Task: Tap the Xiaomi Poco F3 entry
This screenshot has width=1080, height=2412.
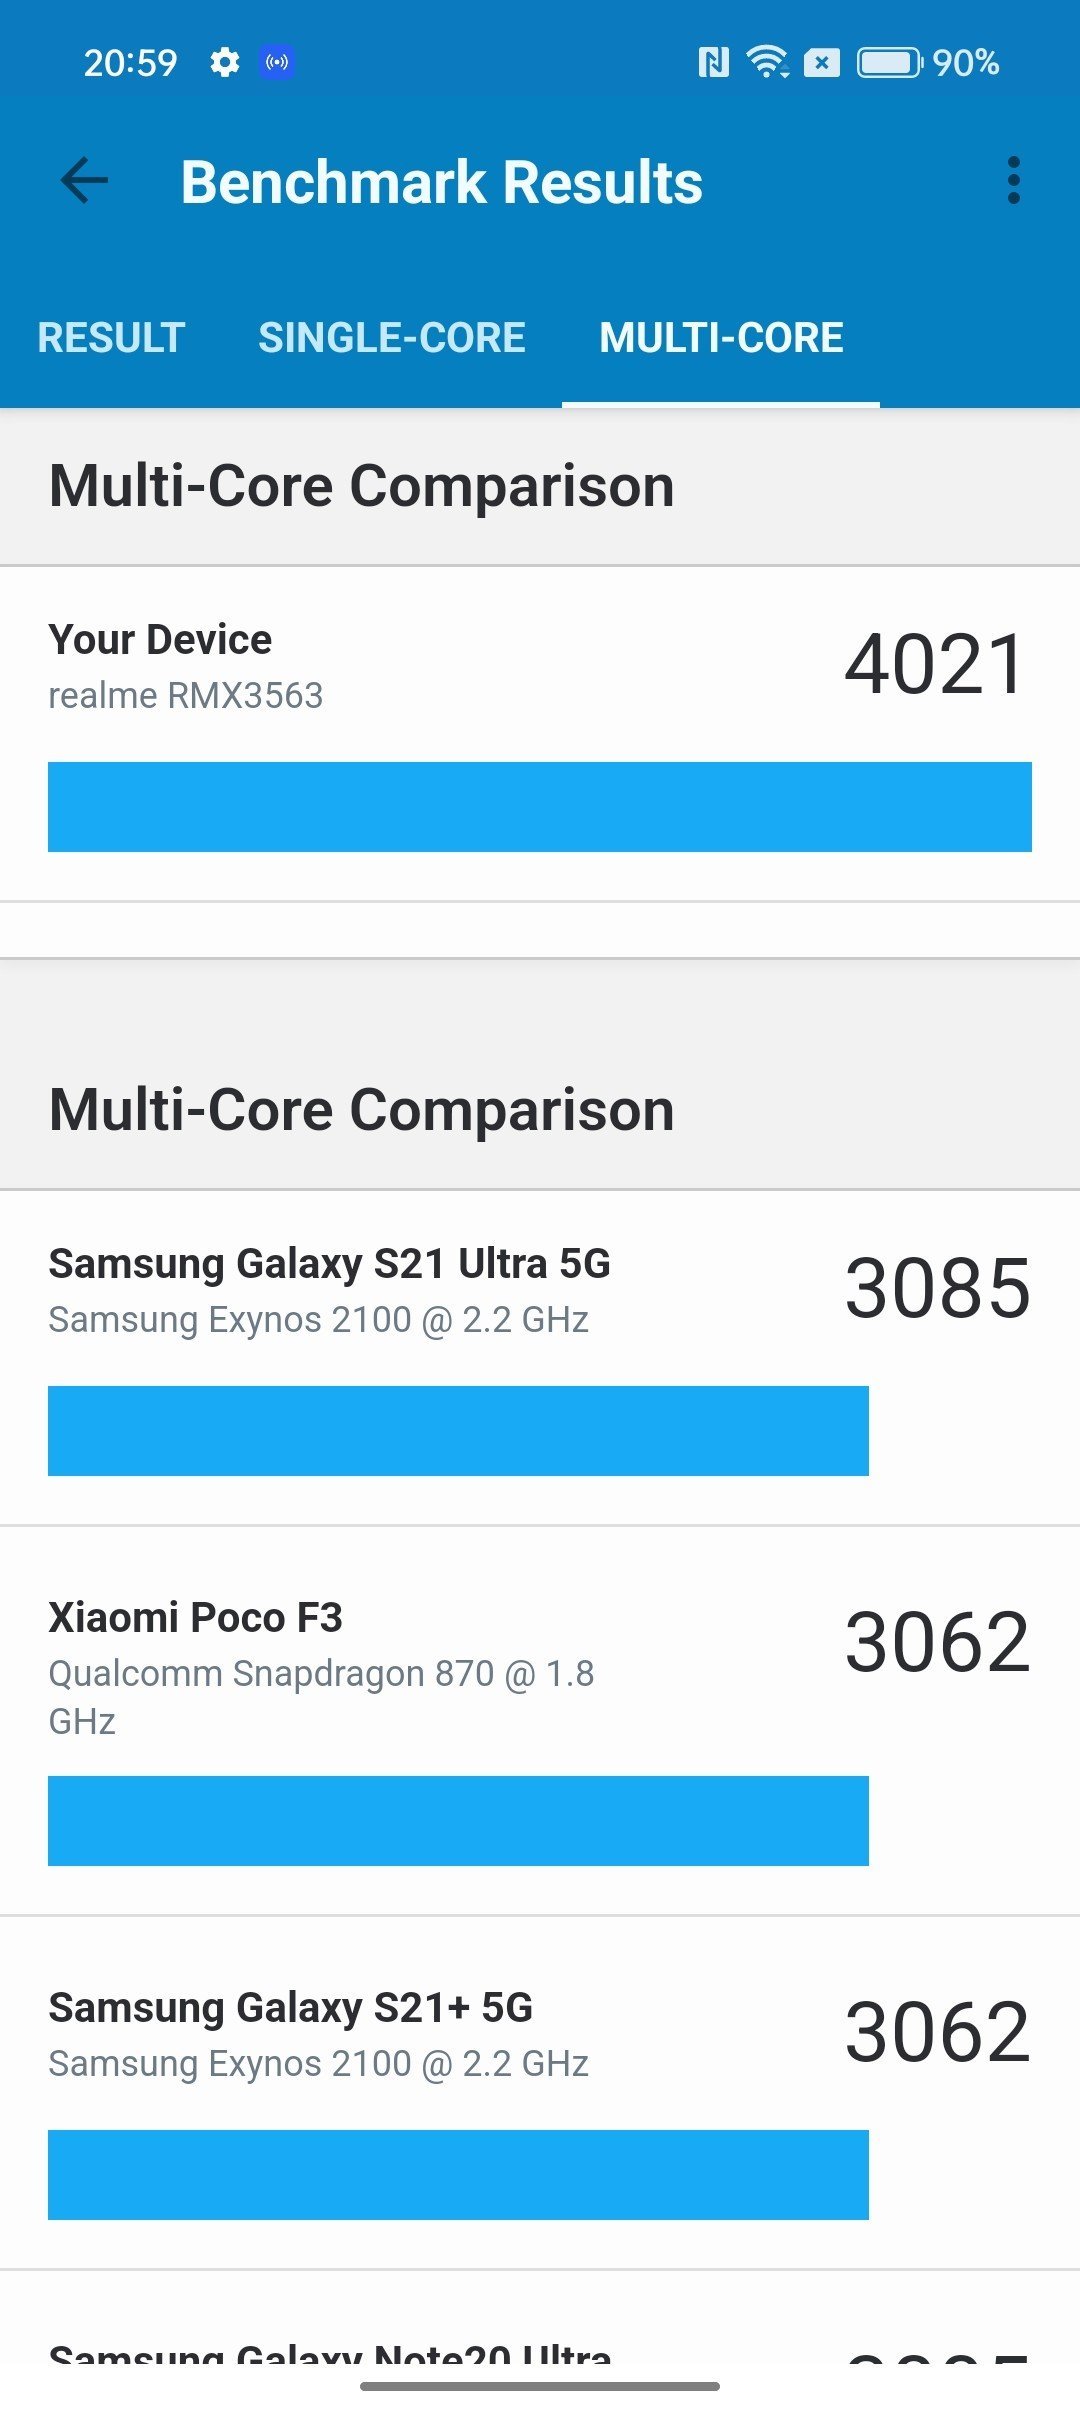Action: 196,1617
